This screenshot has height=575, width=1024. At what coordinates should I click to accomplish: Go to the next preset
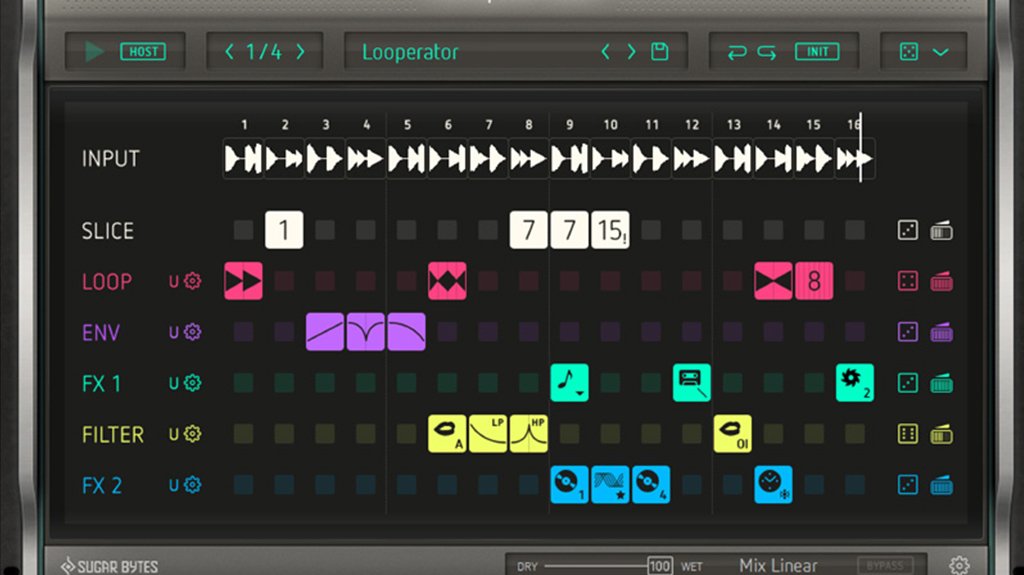tap(632, 52)
